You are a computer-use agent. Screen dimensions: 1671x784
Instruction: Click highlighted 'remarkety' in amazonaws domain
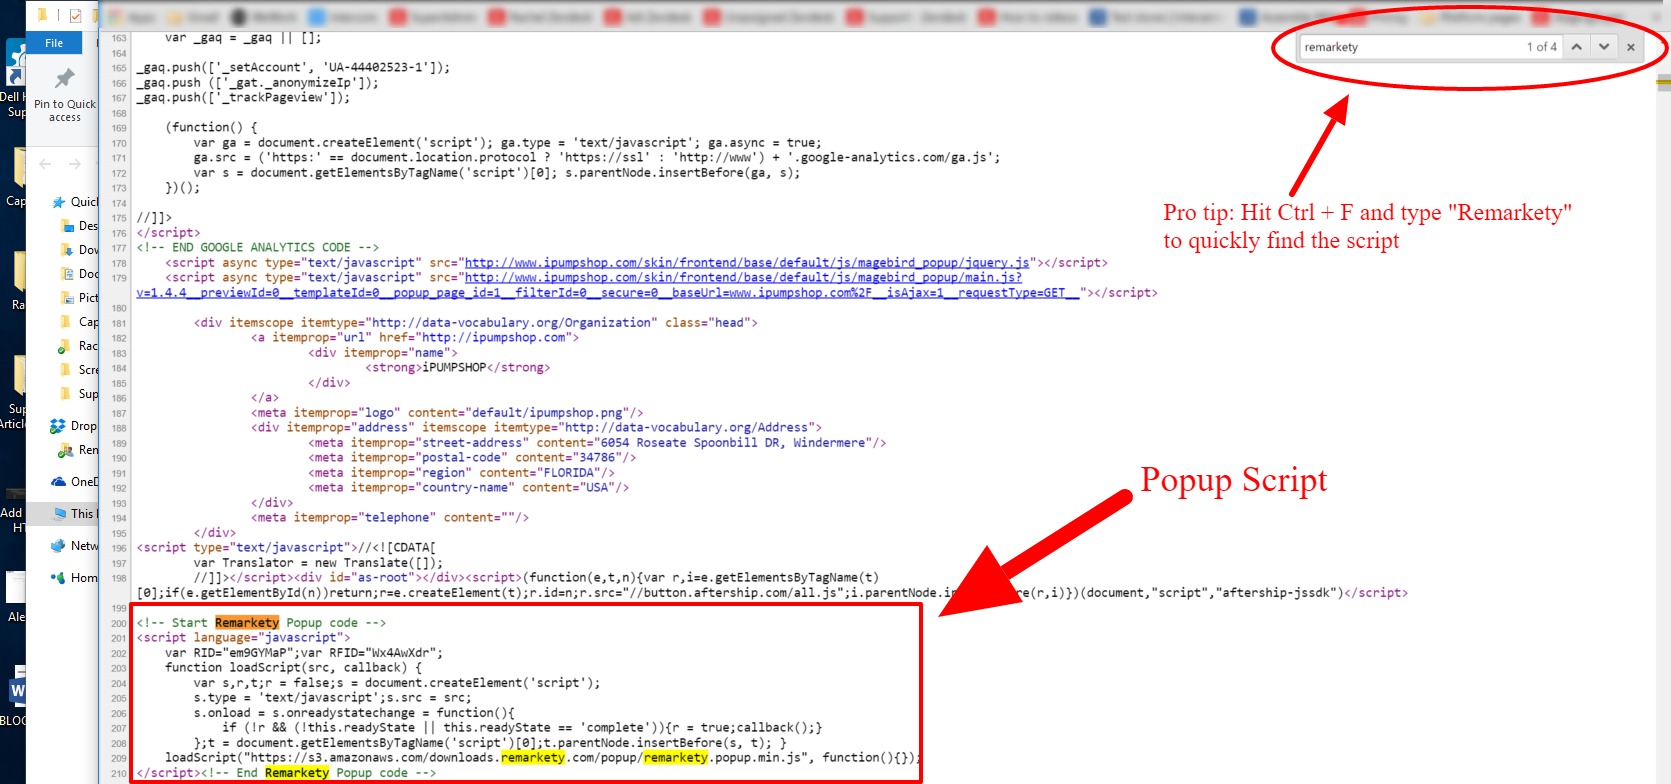tap(533, 758)
